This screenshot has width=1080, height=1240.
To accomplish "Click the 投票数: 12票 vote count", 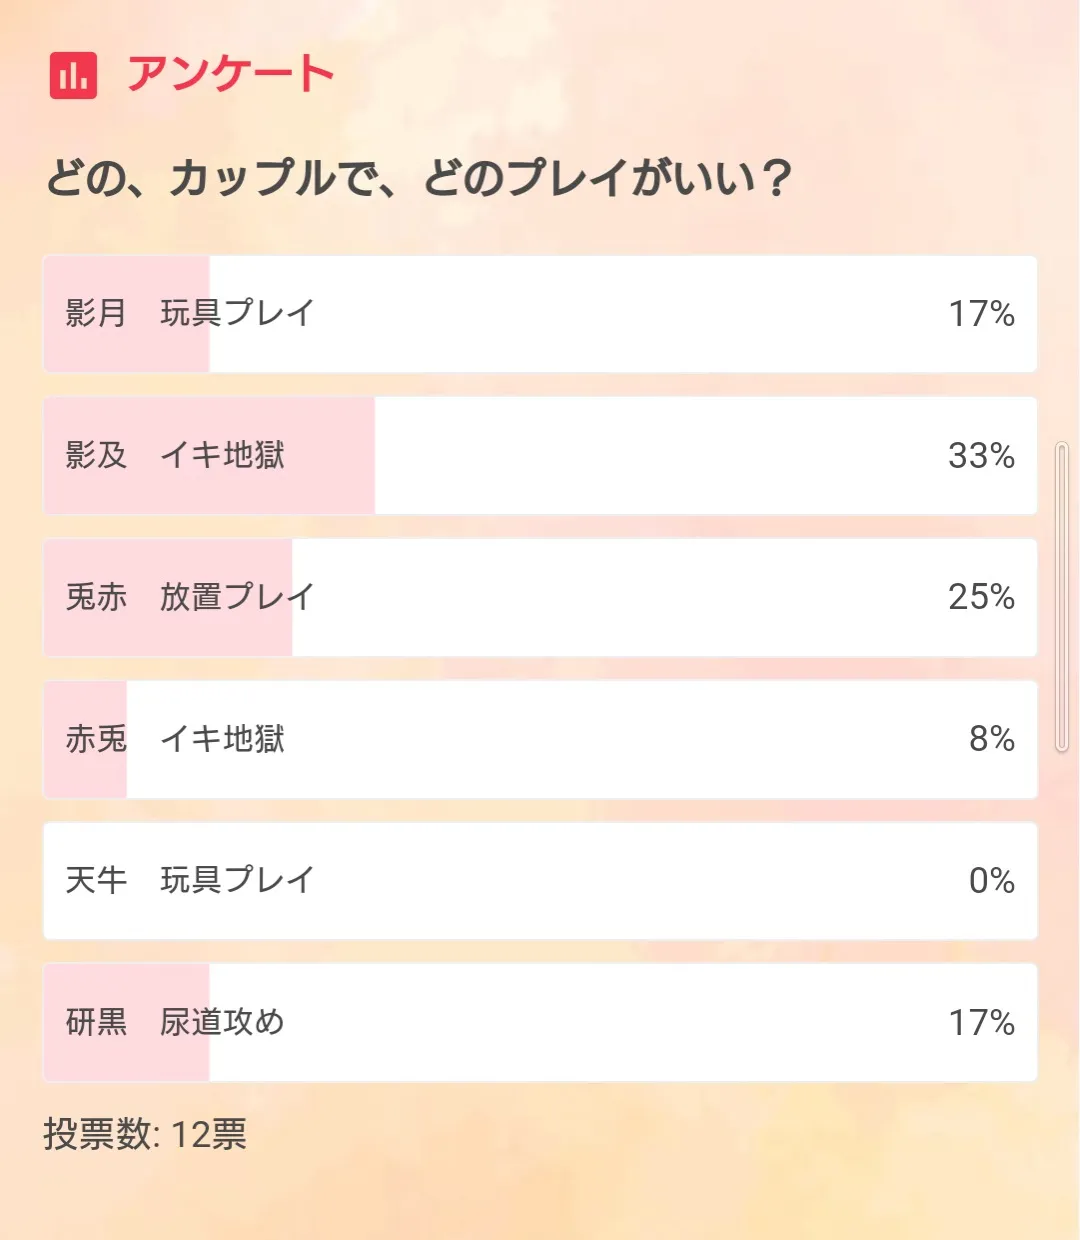I will click(x=145, y=1135).
